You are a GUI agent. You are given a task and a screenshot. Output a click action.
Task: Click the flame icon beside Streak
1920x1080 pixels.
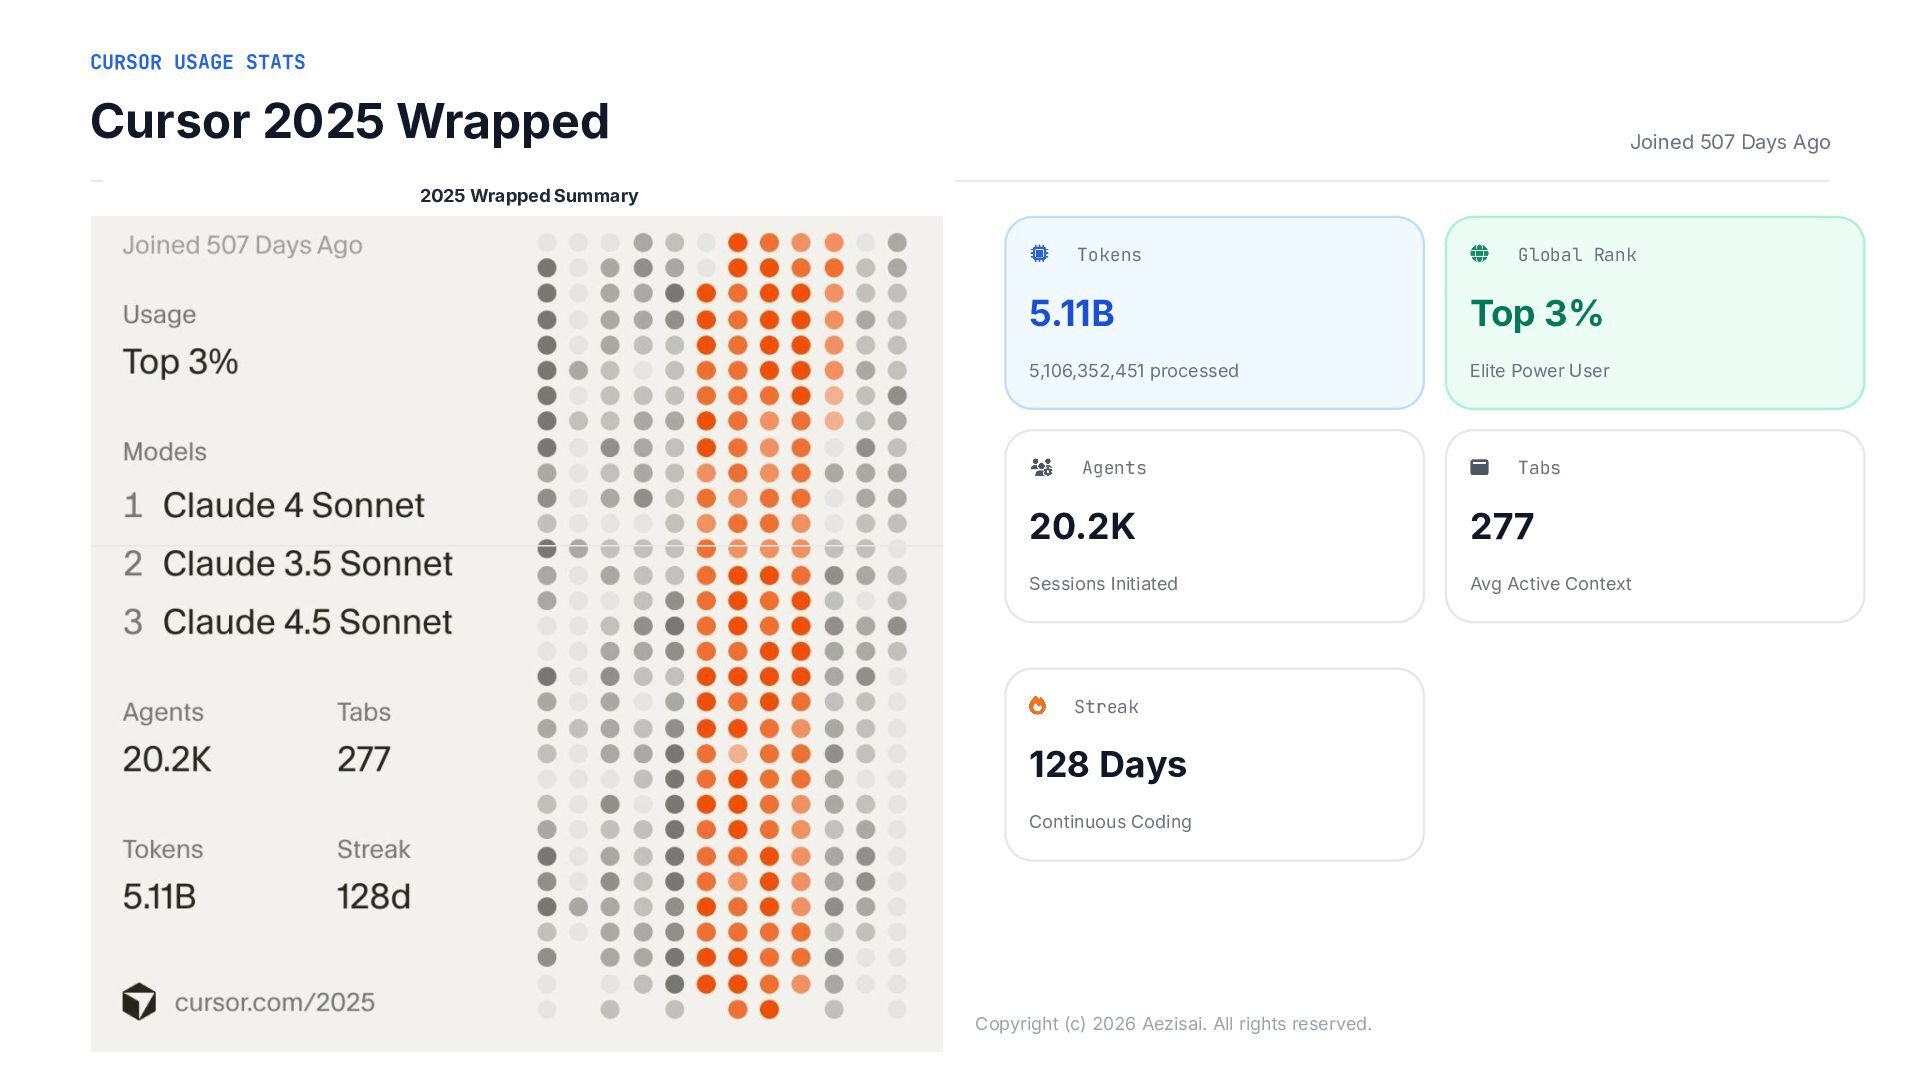pyautogui.click(x=1038, y=706)
